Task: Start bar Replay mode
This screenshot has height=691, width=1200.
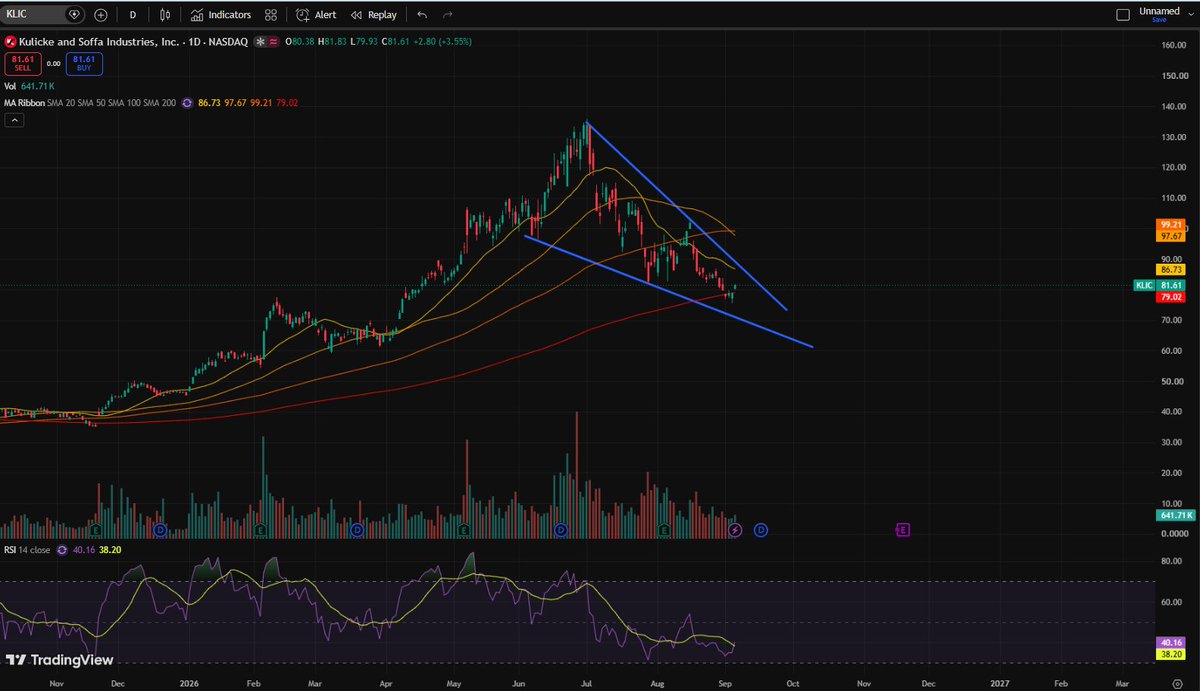Action: coord(373,15)
